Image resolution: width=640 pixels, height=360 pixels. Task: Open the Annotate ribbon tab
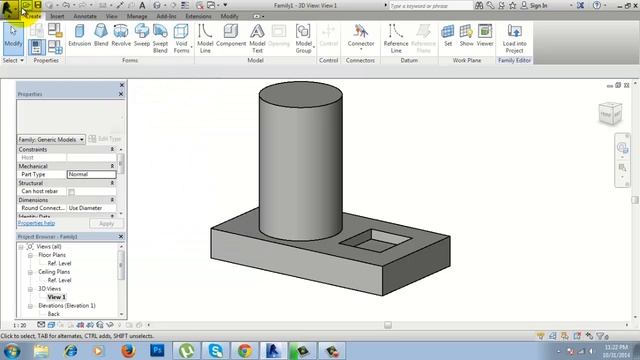point(85,16)
